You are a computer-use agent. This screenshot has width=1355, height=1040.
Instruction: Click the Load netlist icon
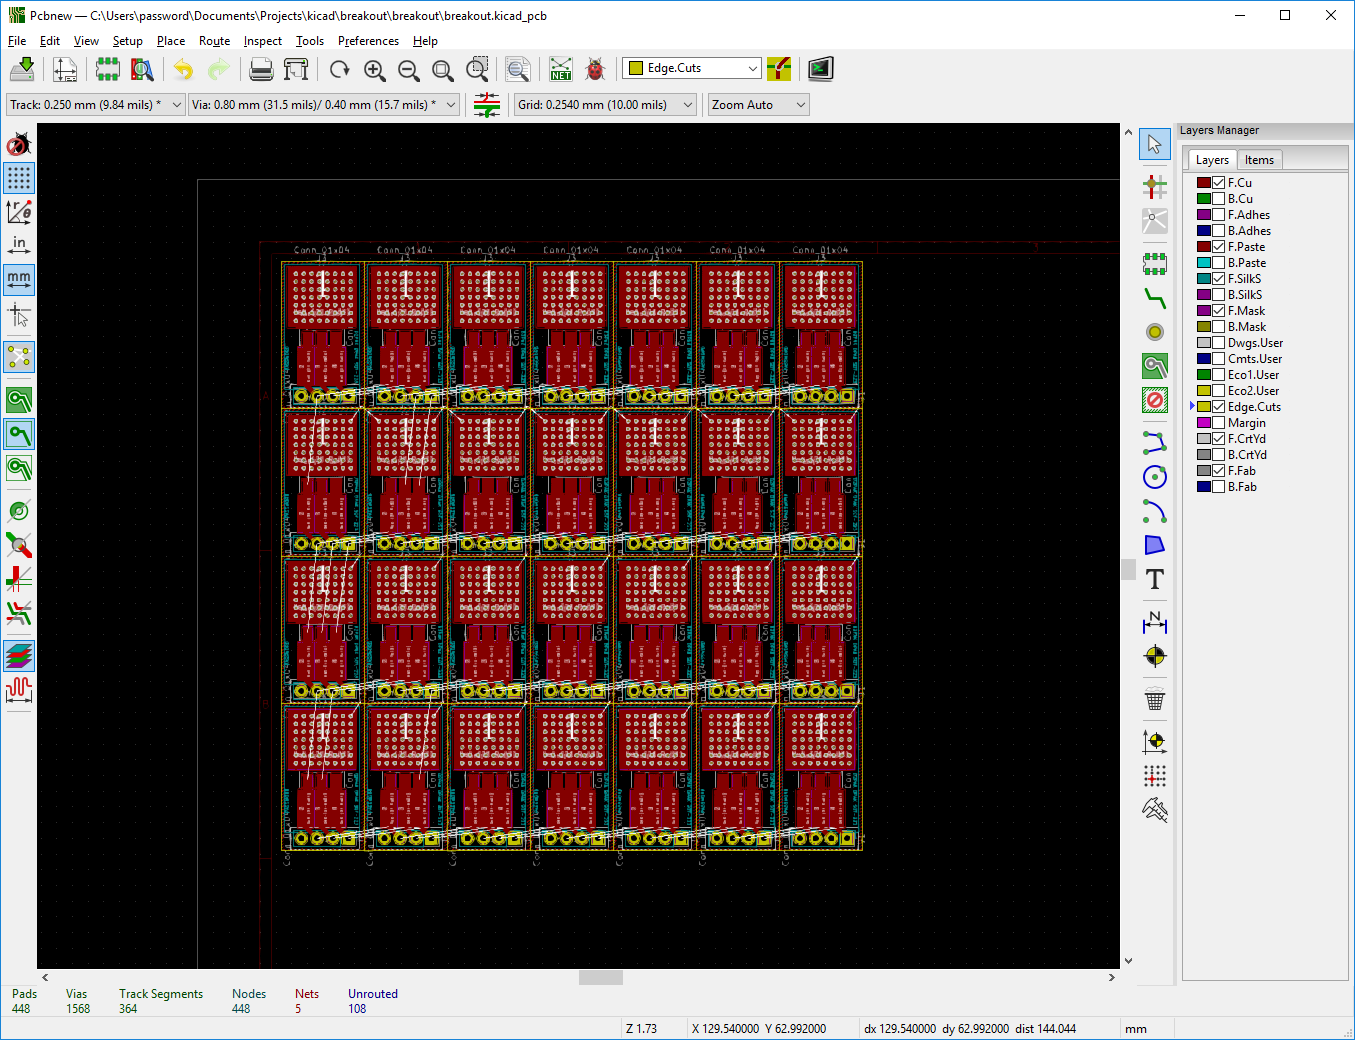[x=561, y=69]
